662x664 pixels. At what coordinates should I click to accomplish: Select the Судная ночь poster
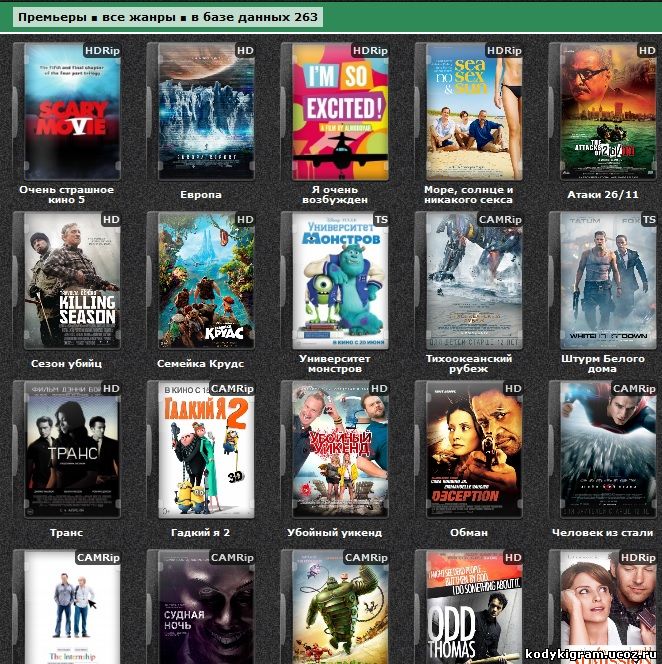click(206, 607)
